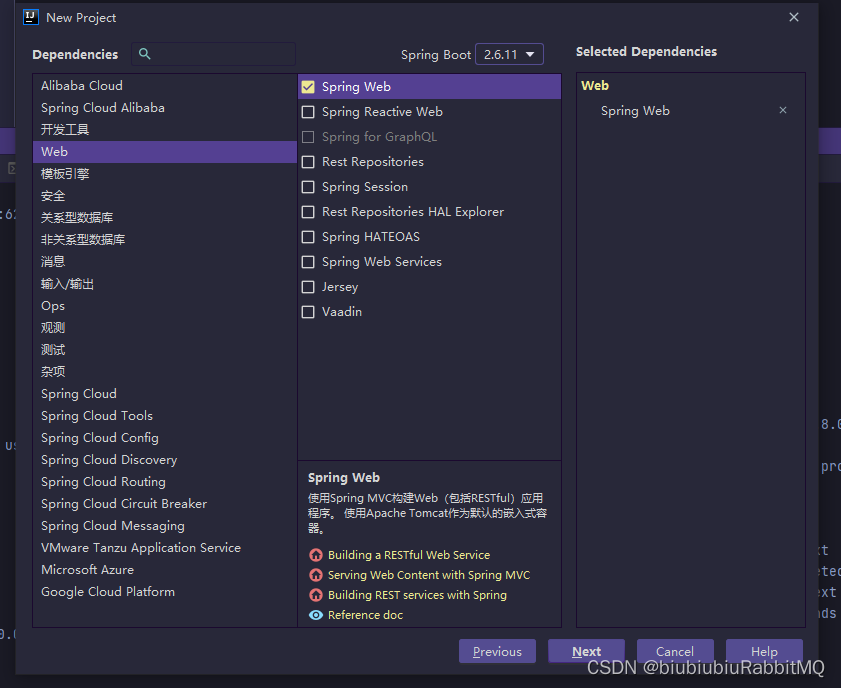Screen dimensions: 841x688
Task: Check Rest Repositories HAL Explorer
Action: pyautogui.click(x=308, y=212)
